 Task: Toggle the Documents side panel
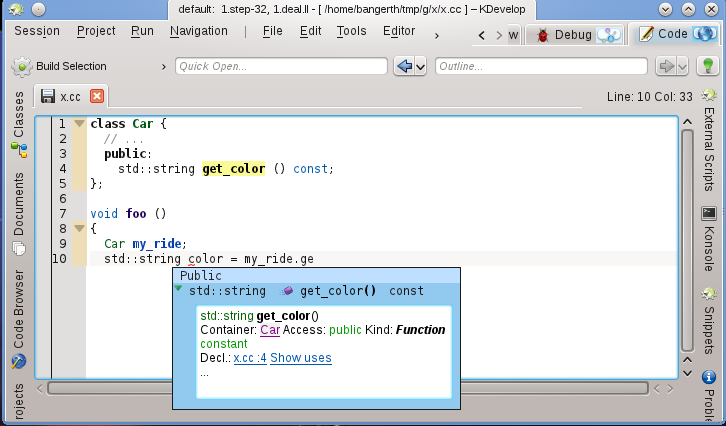point(18,203)
